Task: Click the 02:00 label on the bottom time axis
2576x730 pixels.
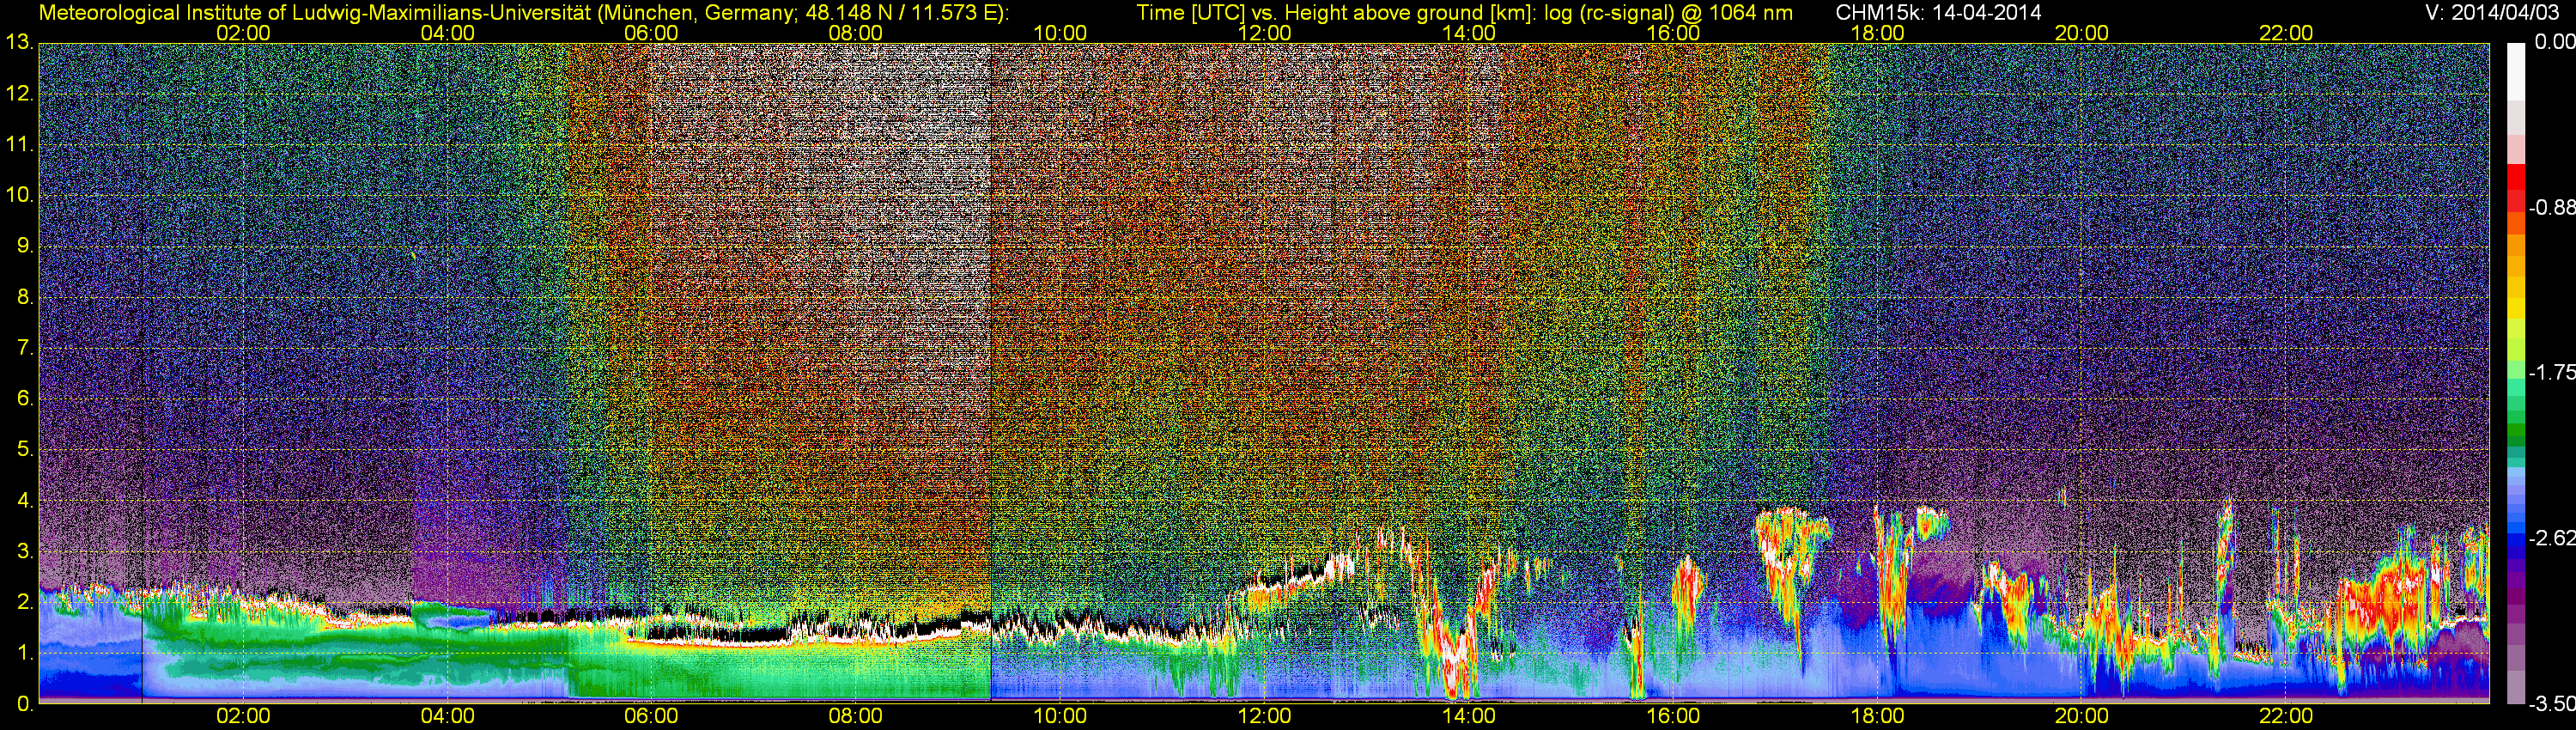Action: tap(243, 716)
